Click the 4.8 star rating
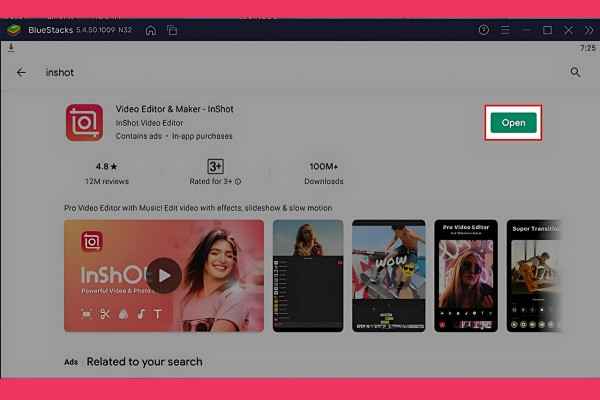 point(106,167)
